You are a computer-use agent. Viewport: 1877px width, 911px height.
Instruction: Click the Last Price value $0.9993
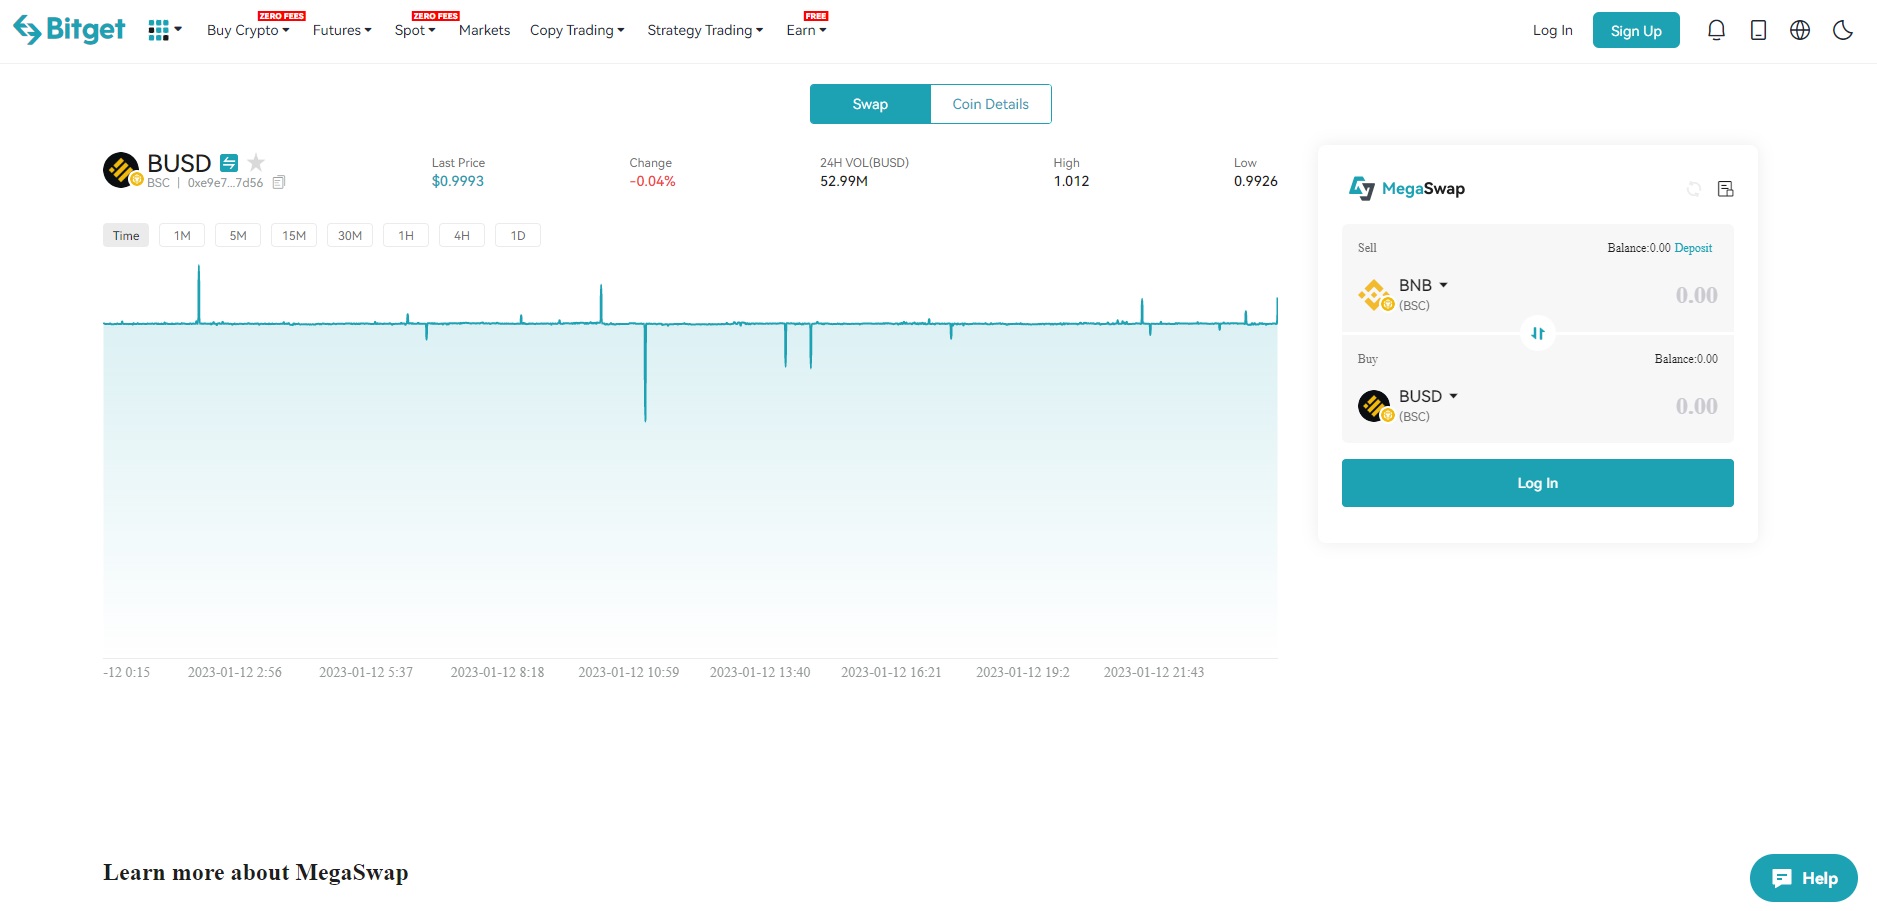pos(458,181)
